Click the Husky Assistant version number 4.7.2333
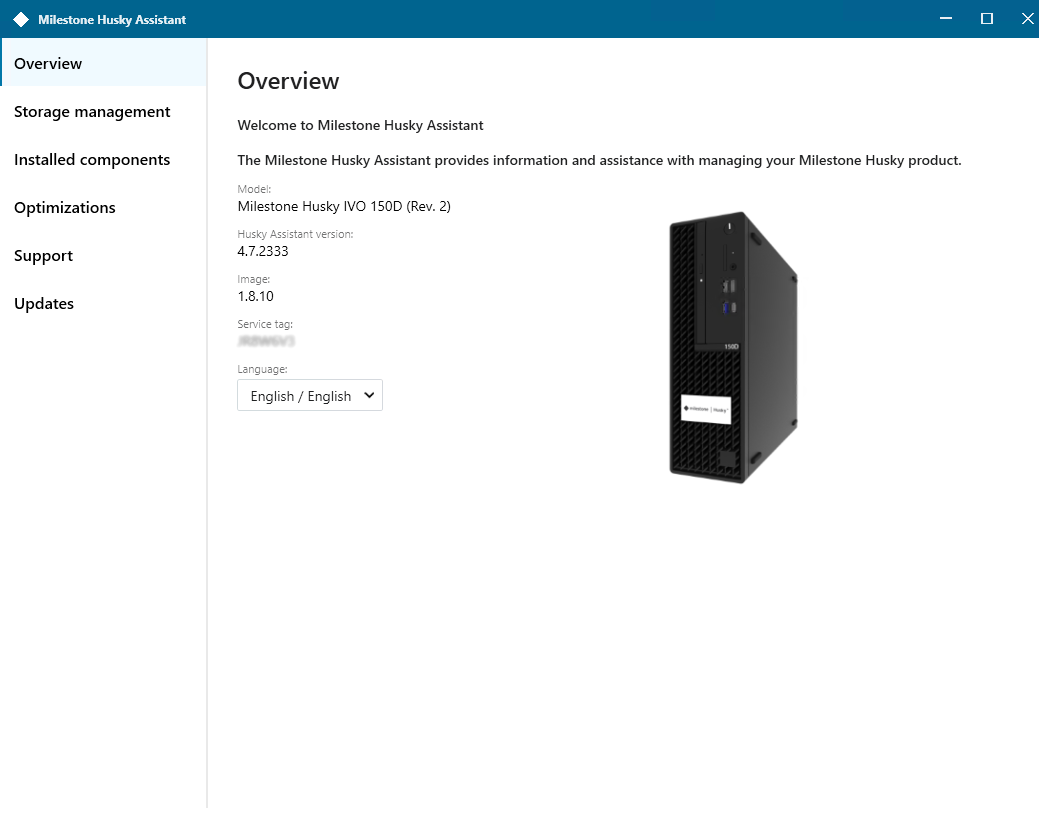Viewport: 1039px width, 819px height. click(263, 251)
